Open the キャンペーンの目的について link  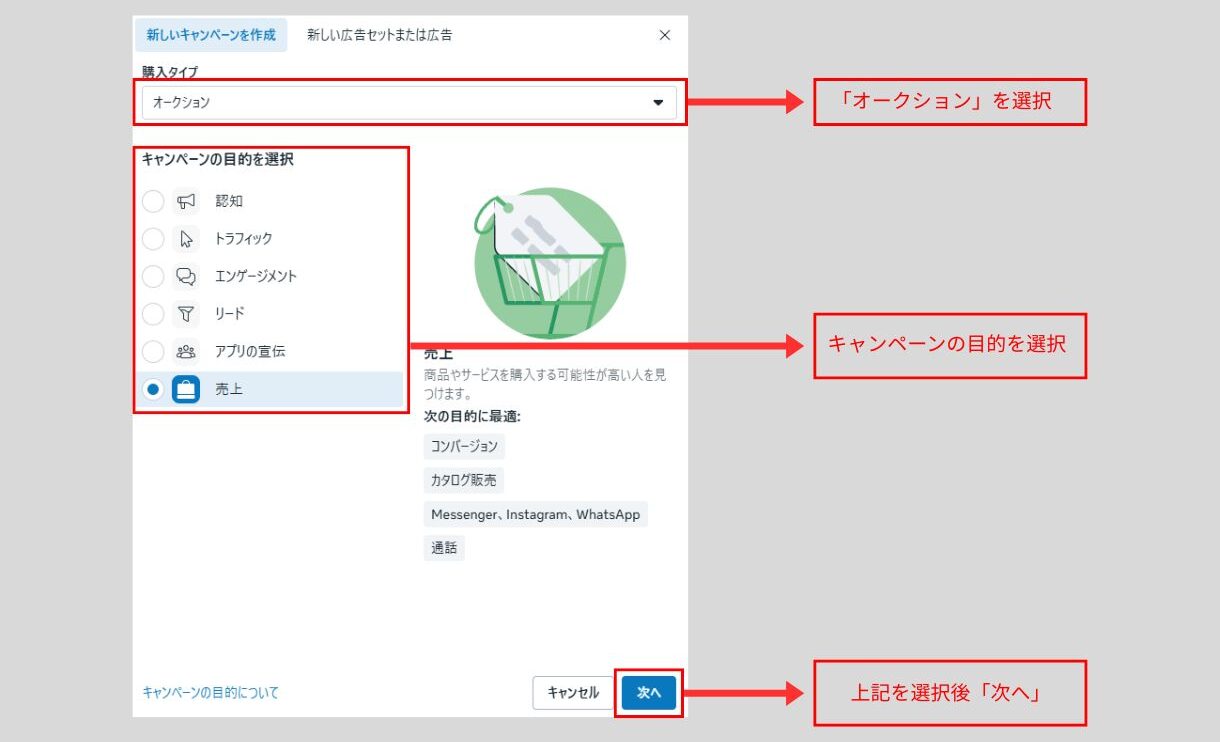[211, 692]
